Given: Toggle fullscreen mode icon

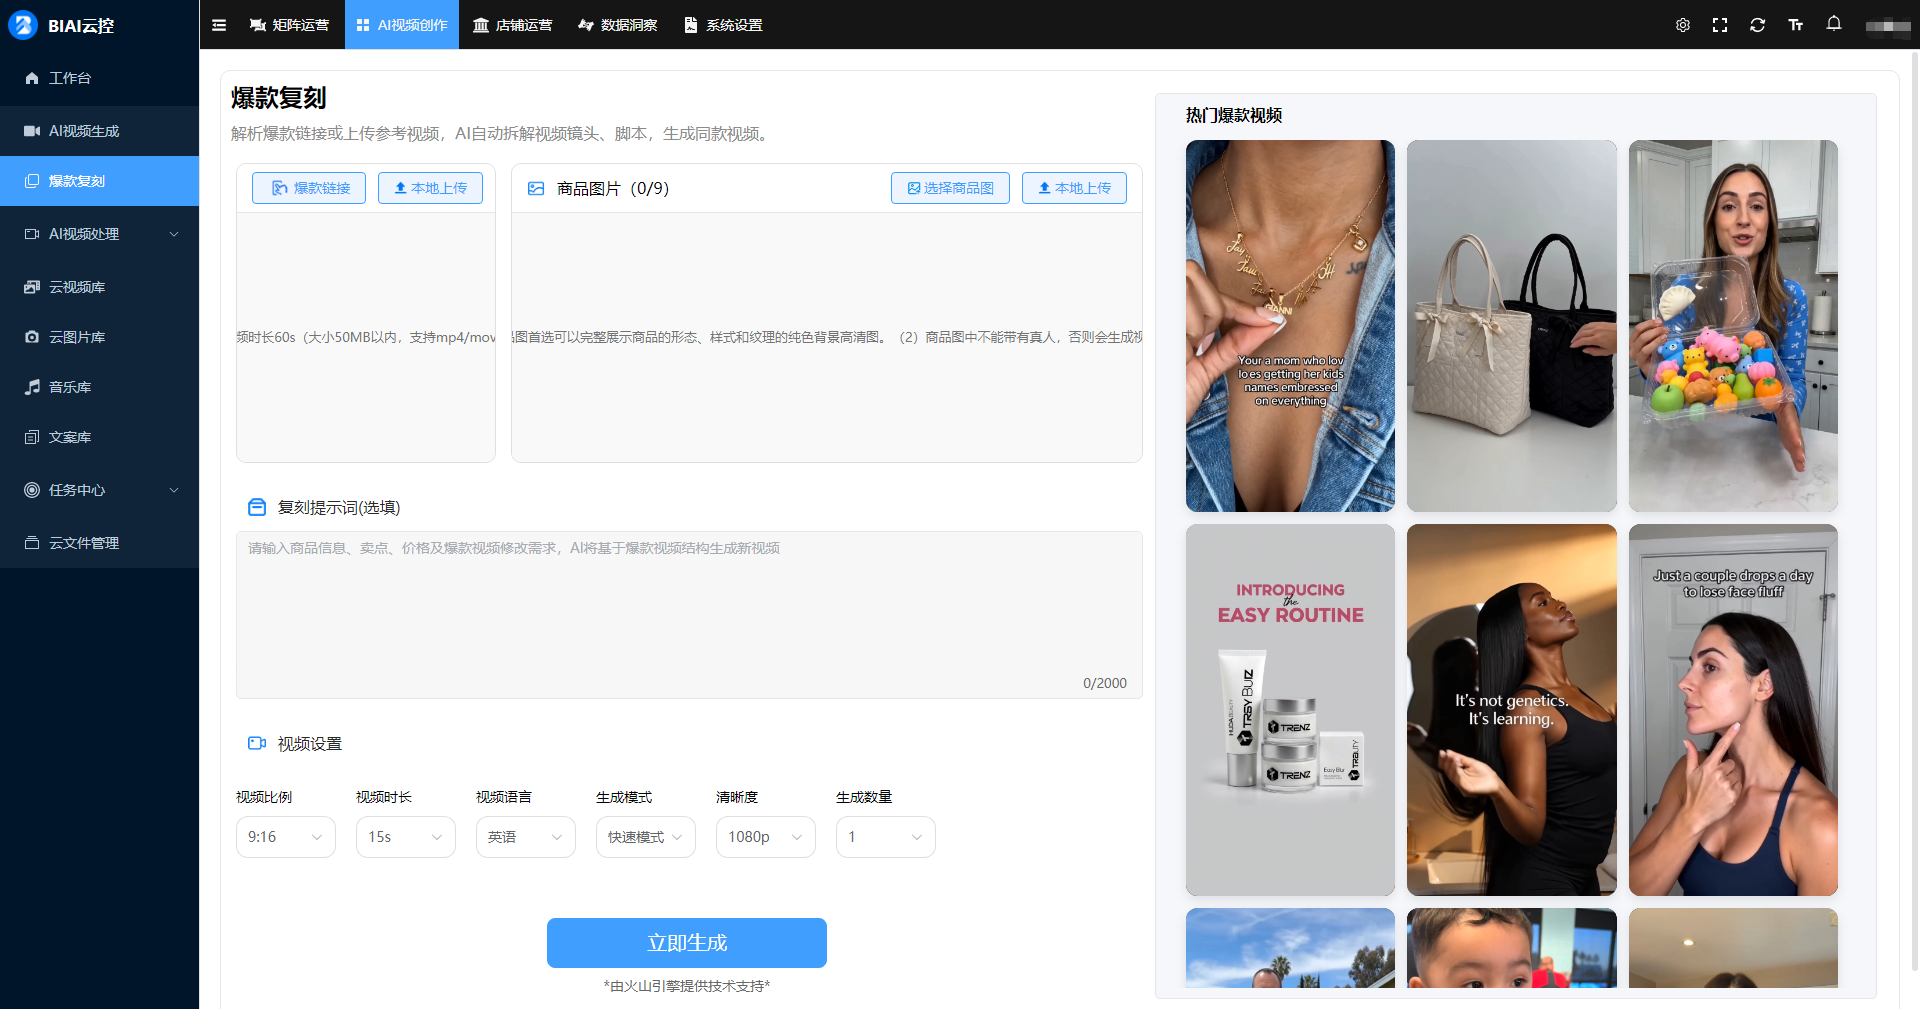Looking at the screenshot, I should (x=1720, y=25).
